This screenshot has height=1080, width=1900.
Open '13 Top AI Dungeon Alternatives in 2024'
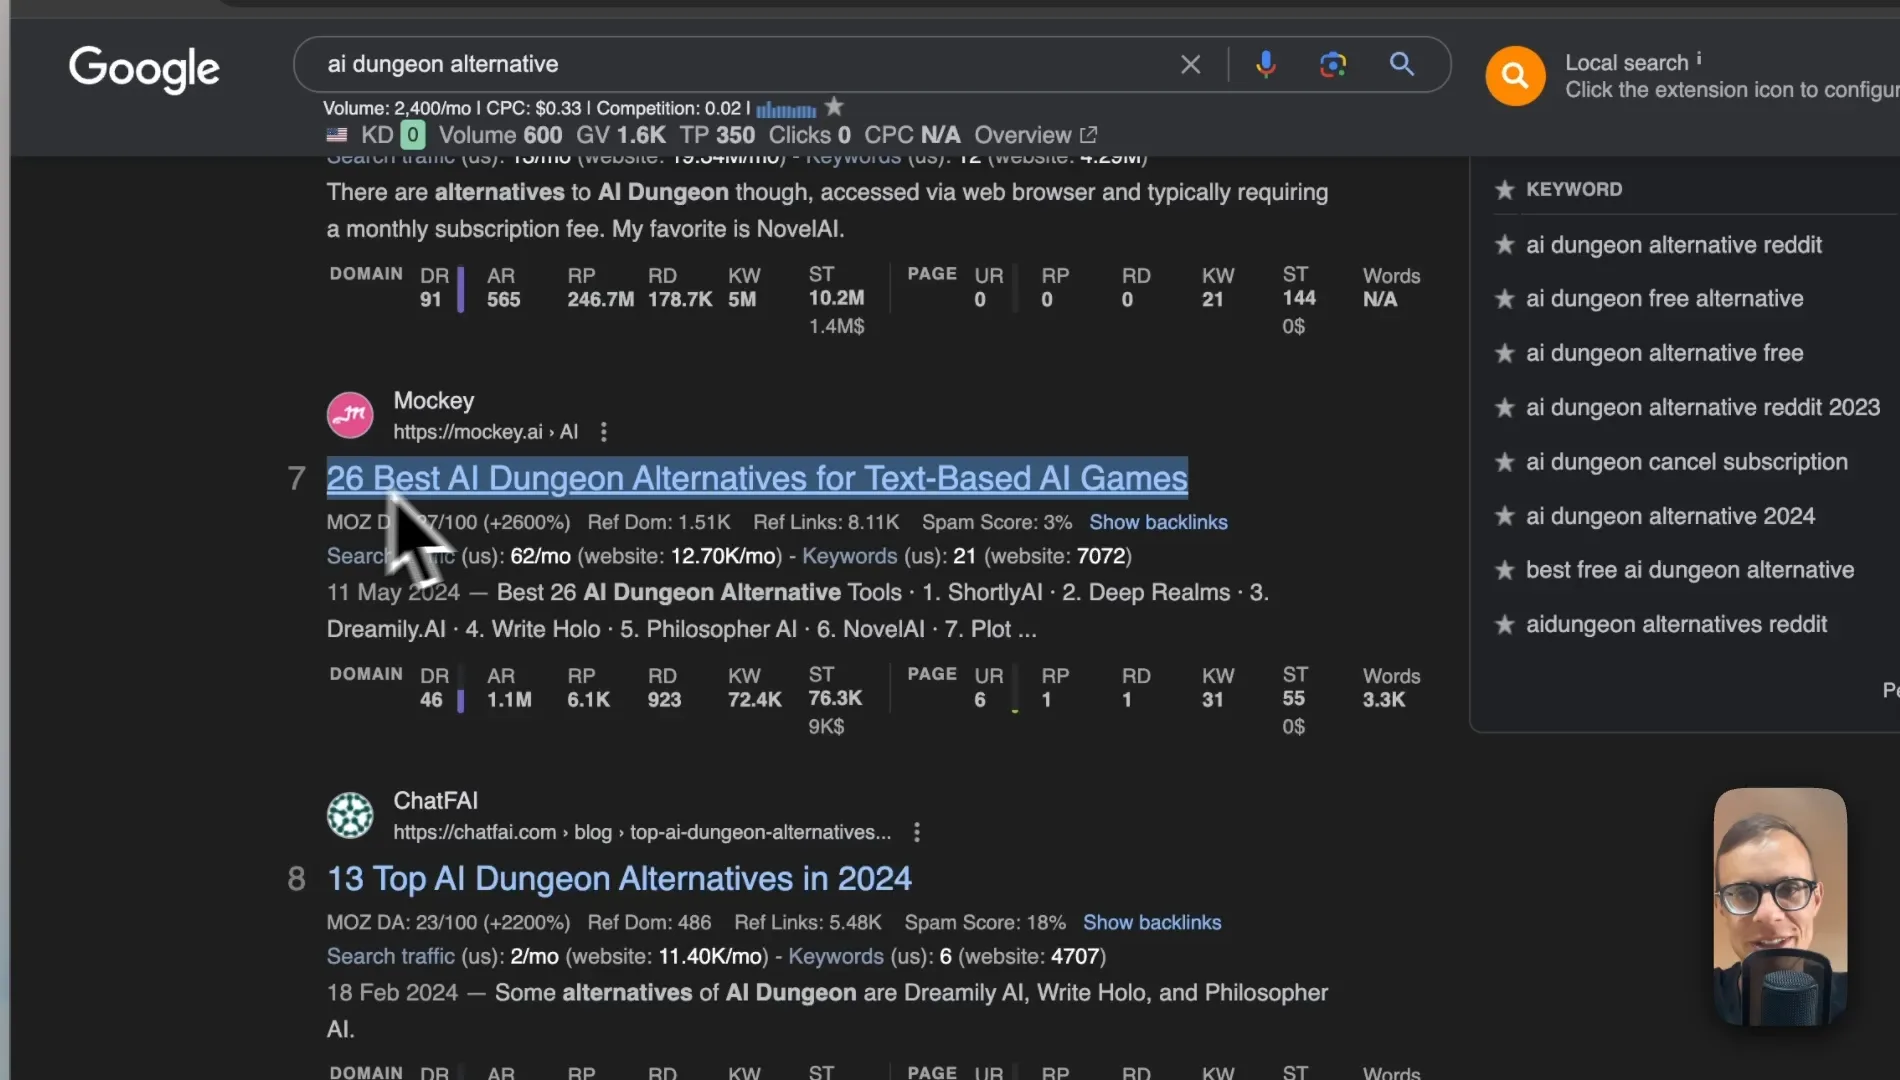[619, 878]
